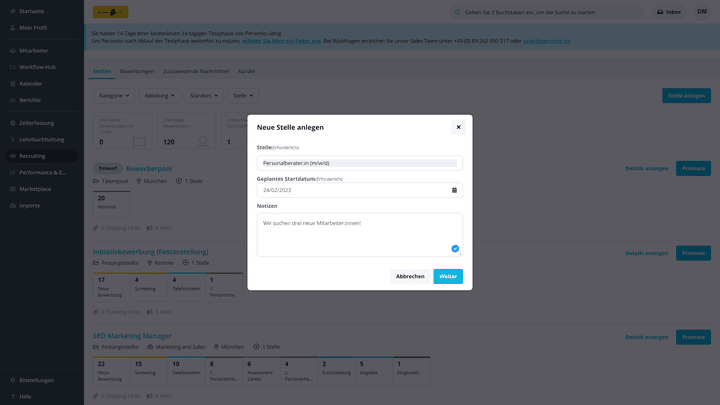720x405 pixels.
Task: Click the Abbrechen button
Action: (x=410, y=276)
